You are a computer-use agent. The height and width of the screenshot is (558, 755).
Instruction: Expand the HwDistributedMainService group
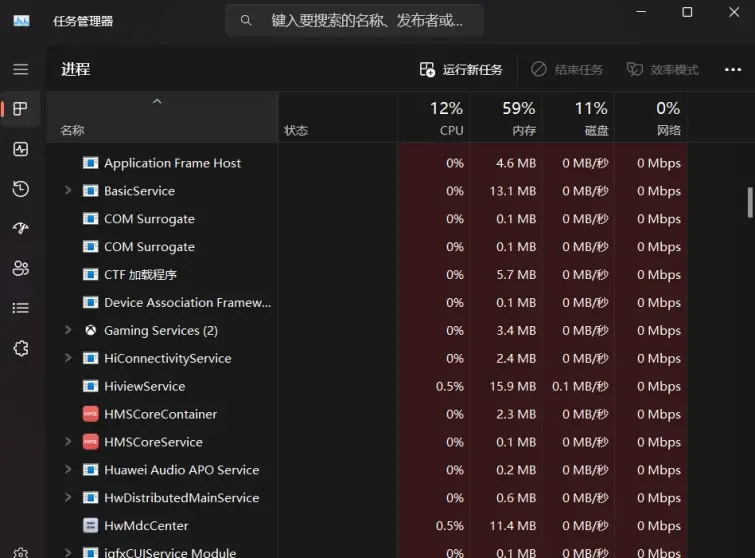click(68, 498)
